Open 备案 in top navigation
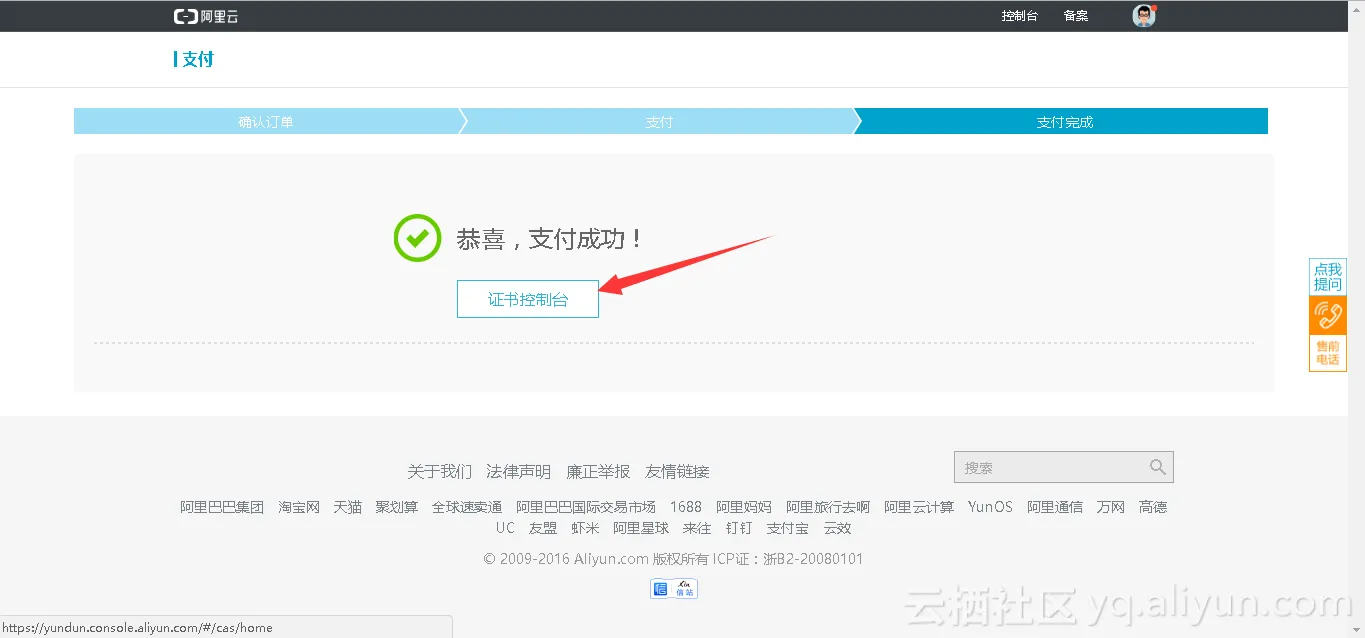1365x638 pixels. click(x=1076, y=16)
